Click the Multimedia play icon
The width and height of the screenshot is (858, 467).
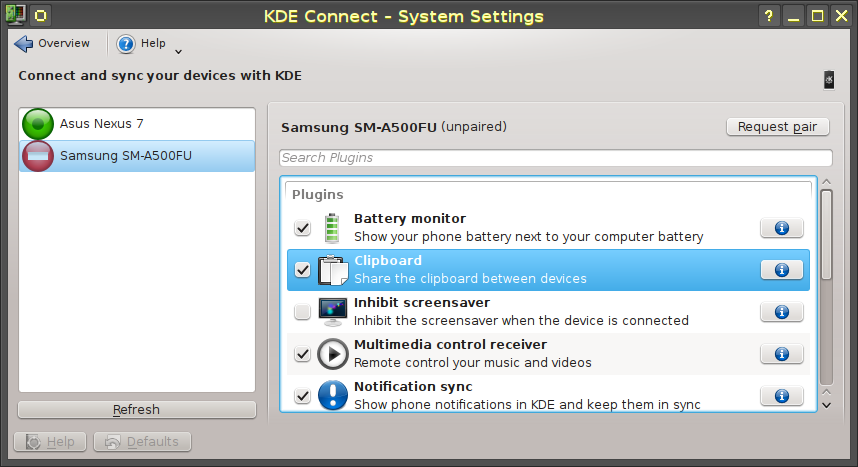click(x=333, y=354)
